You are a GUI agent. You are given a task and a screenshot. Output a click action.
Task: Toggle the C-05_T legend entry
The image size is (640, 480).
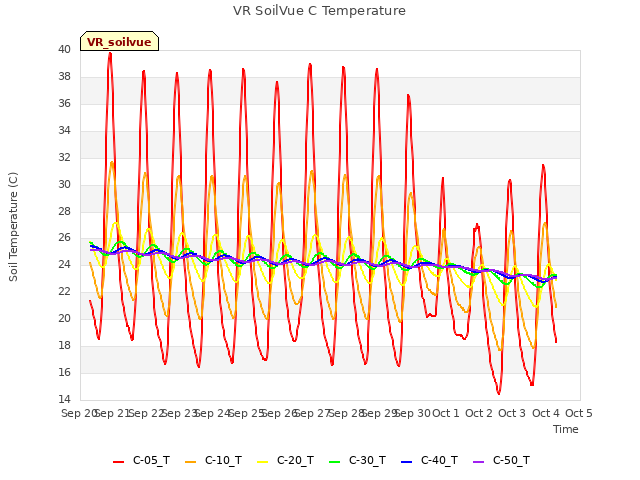coord(141,460)
